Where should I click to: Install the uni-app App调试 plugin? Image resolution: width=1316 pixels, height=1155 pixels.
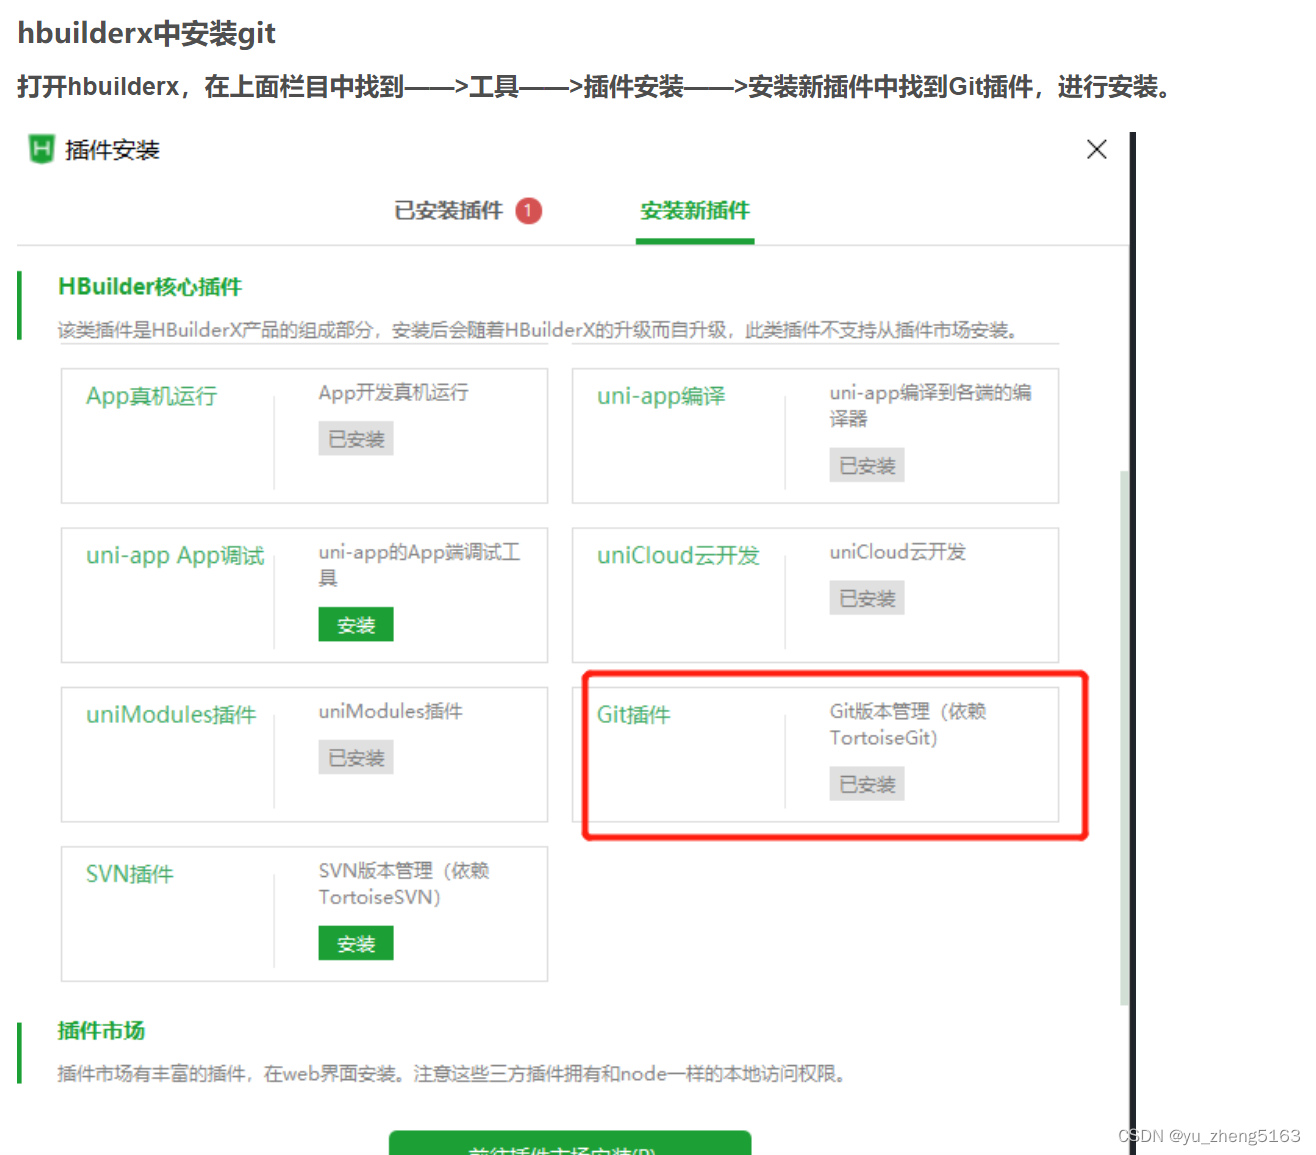coord(356,625)
